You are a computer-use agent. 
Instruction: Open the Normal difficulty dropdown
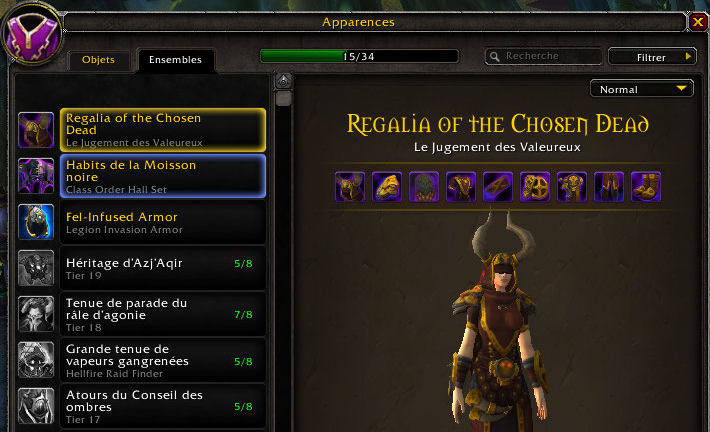(x=642, y=89)
